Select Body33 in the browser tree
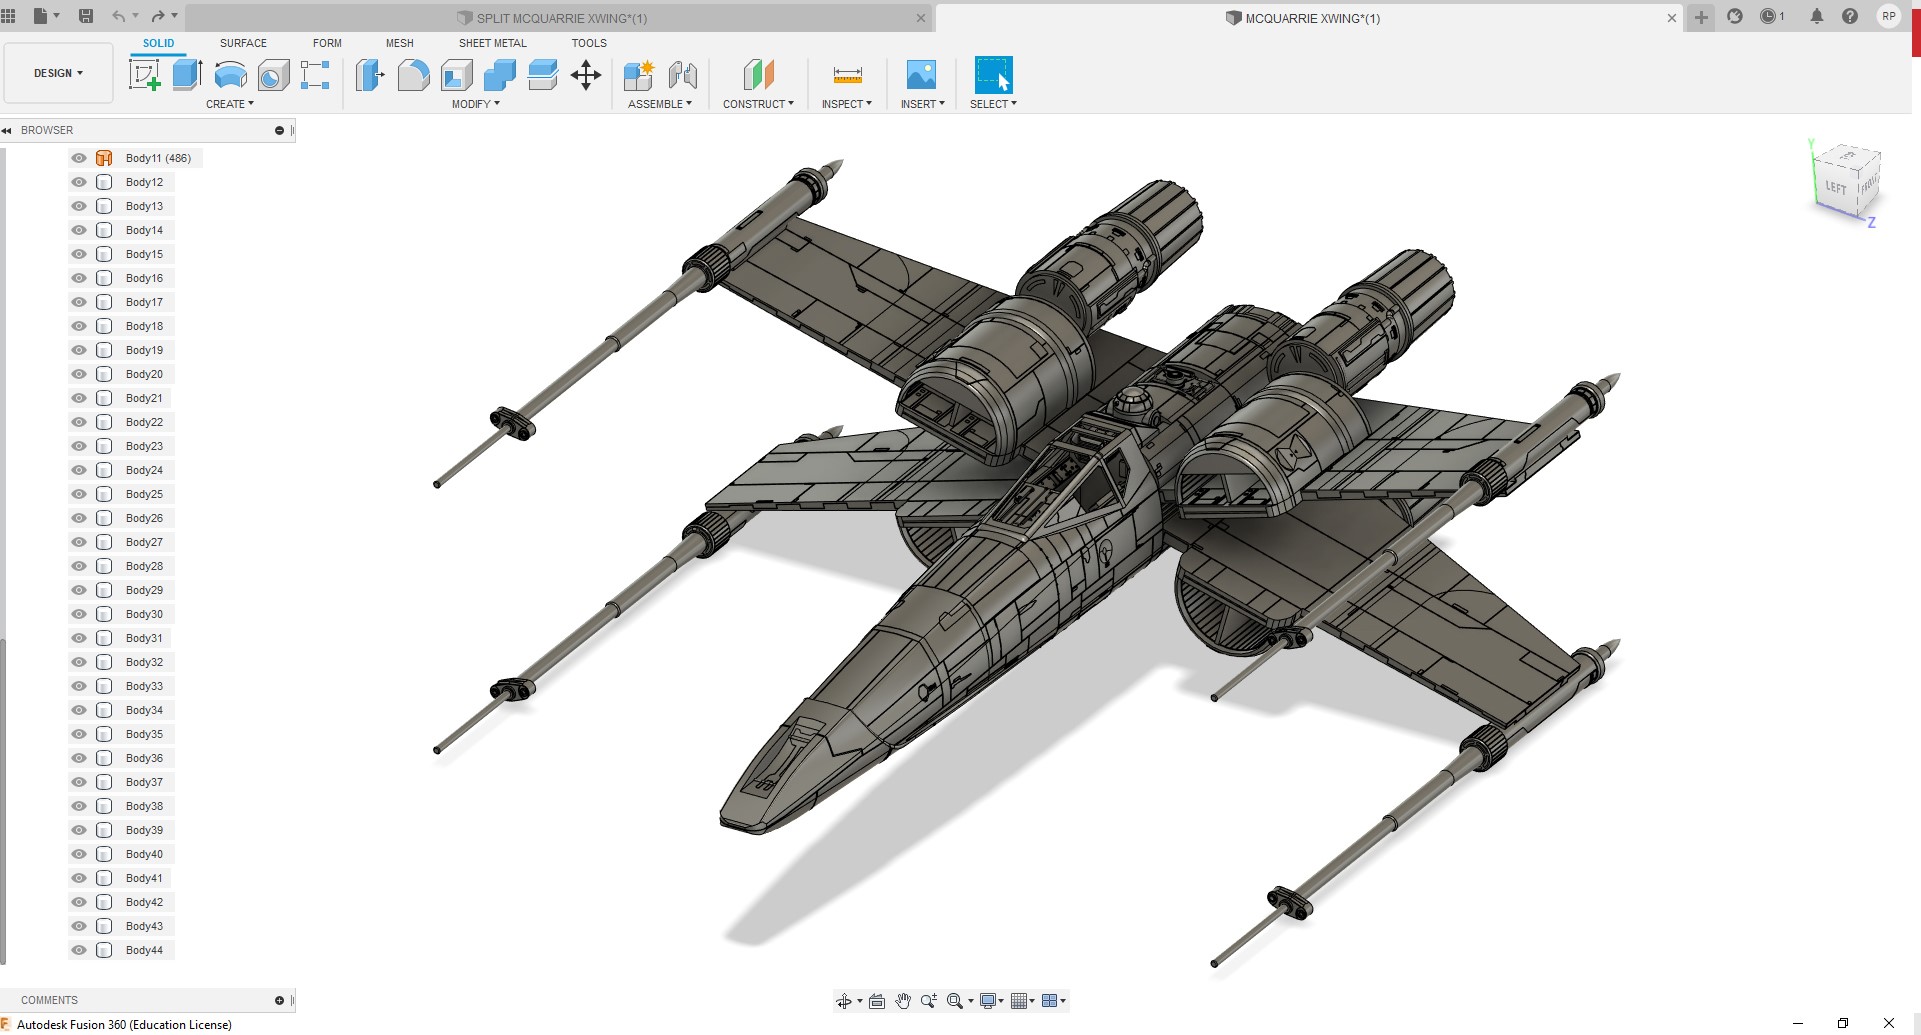1921x1035 pixels. 144,686
